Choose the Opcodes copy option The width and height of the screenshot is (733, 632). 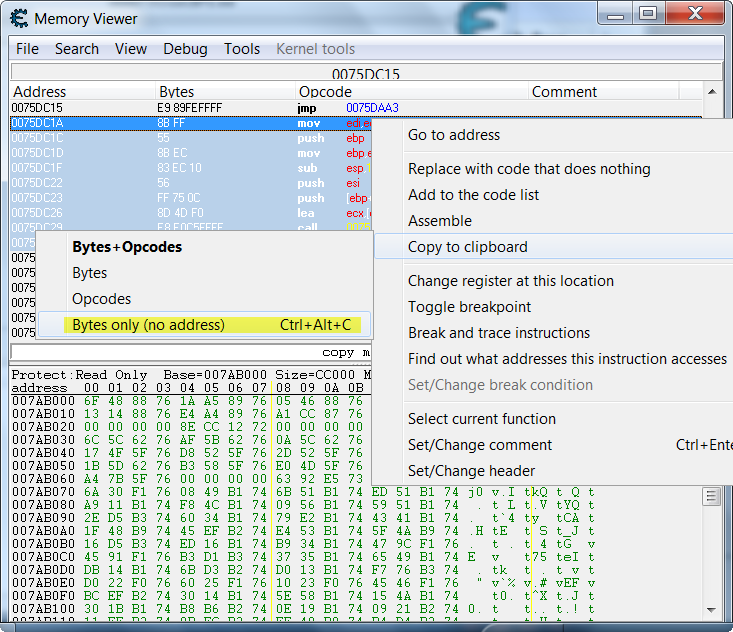click(101, 299)
